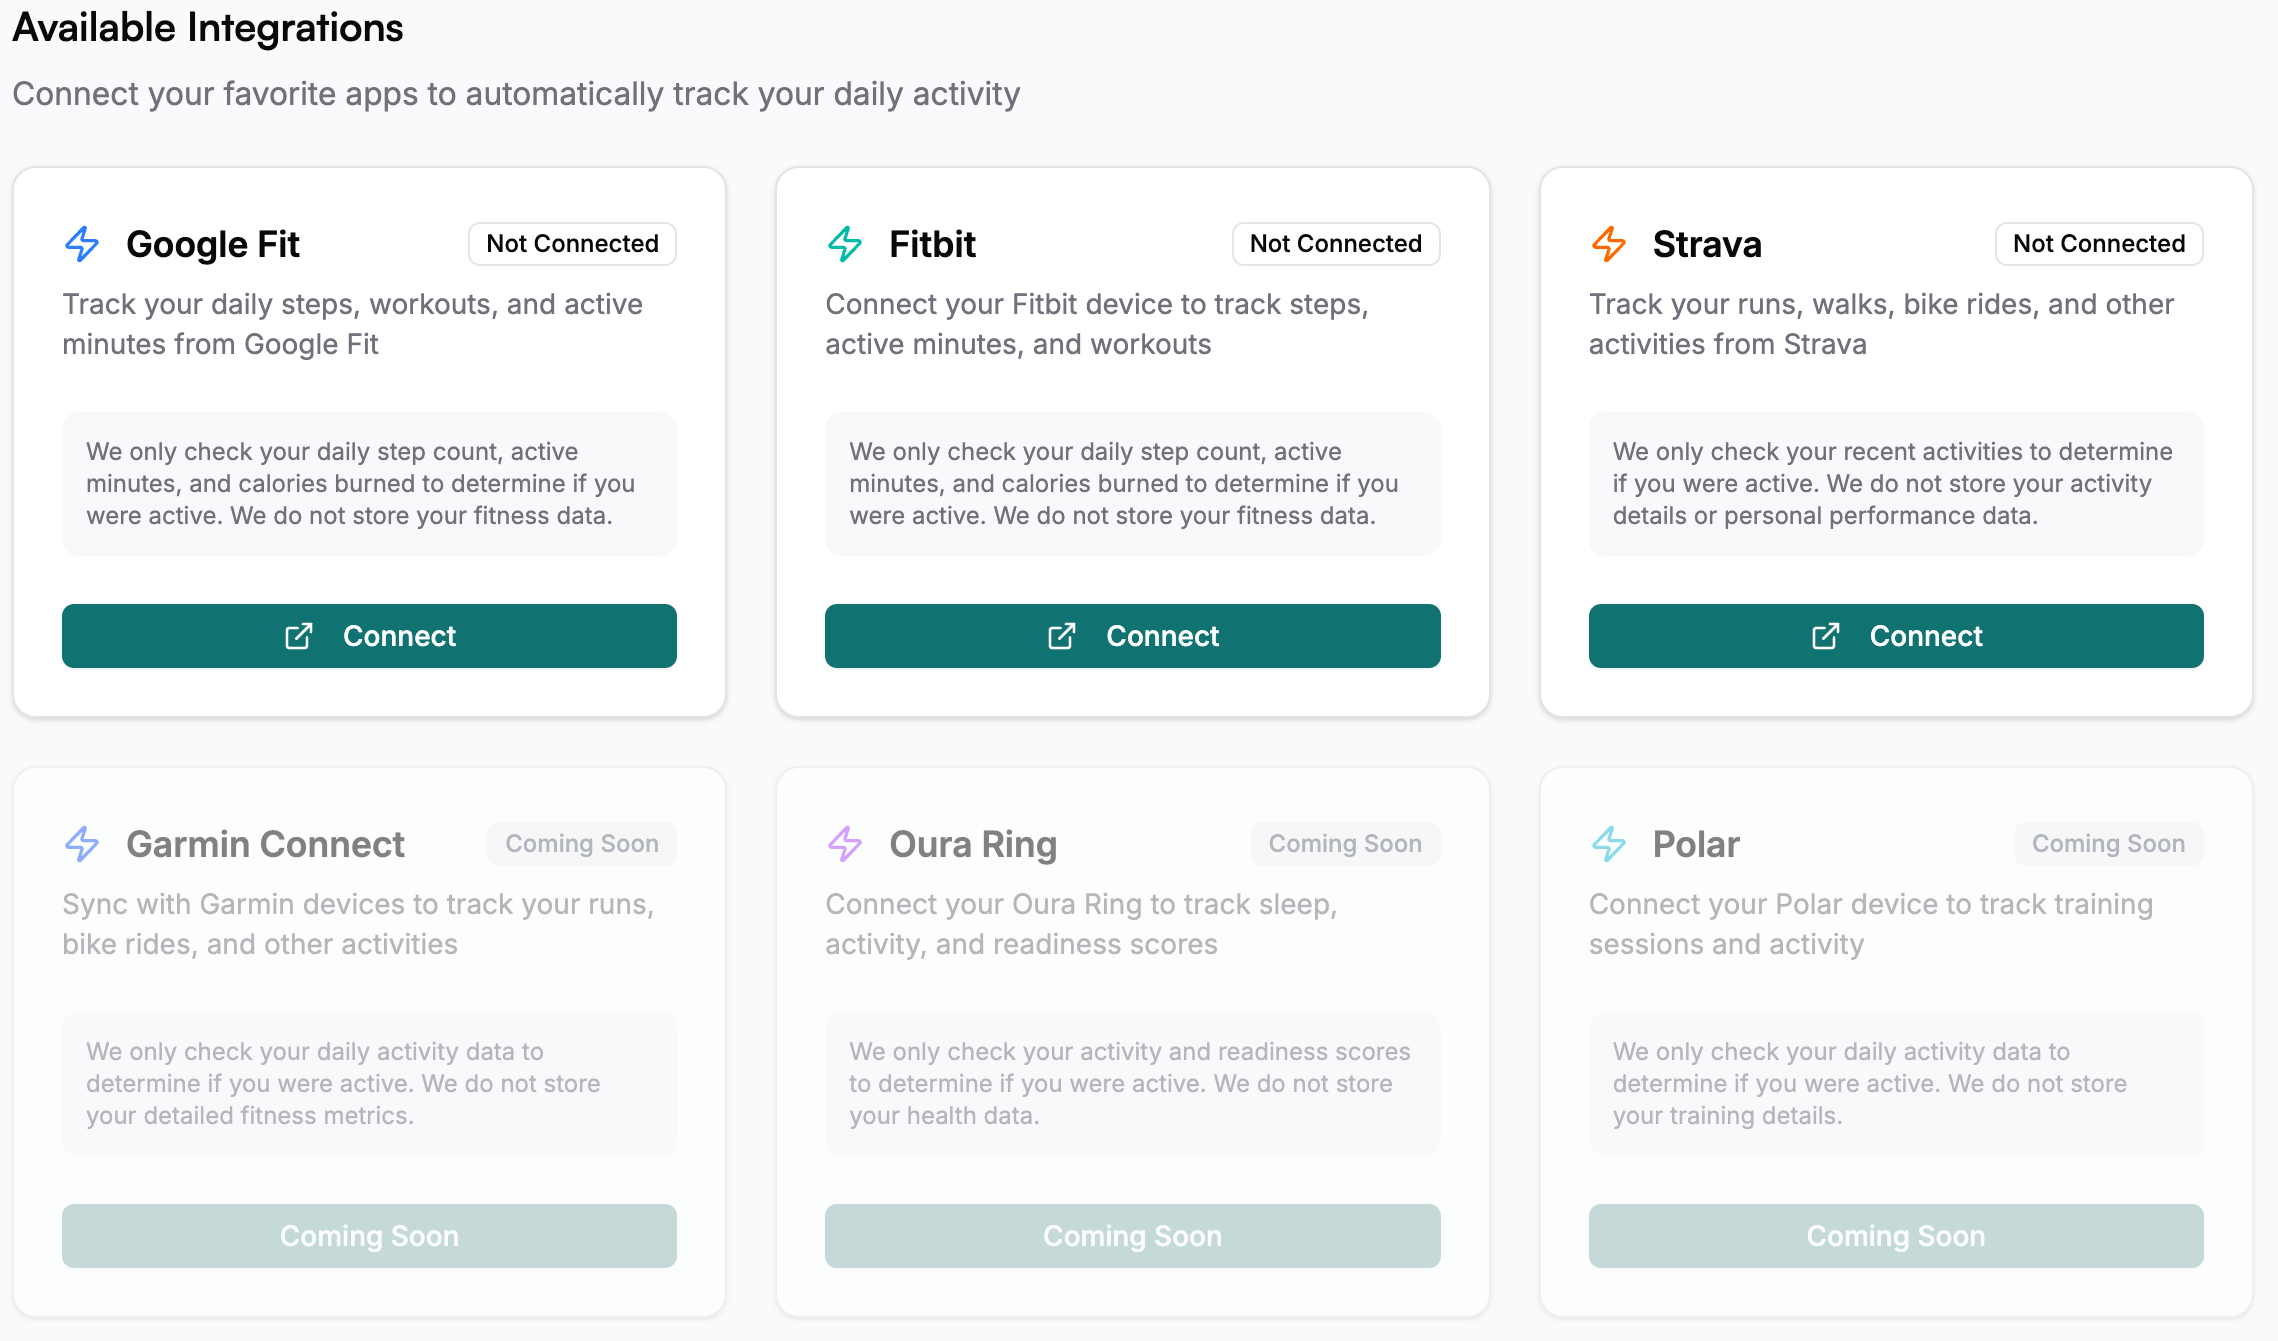Click external-link icon in Google Fit Connect button

[x=299, y=636]
